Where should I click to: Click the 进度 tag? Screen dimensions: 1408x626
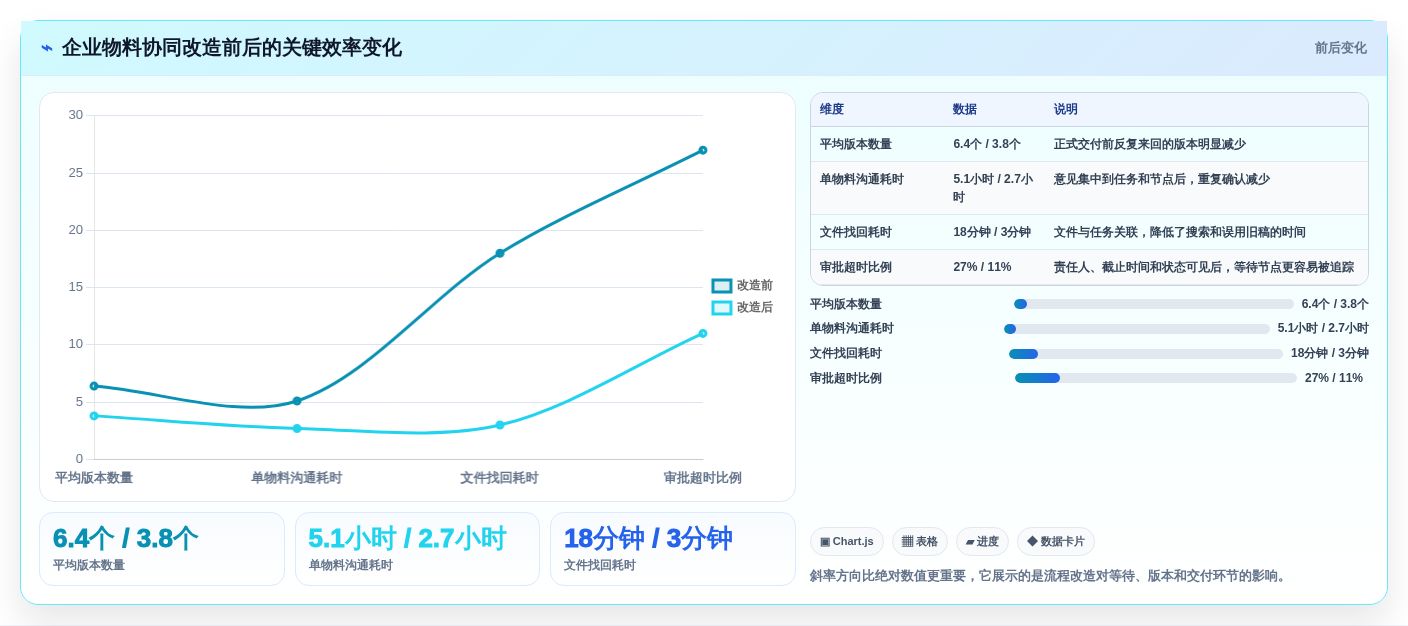click(x=982, y=542)
